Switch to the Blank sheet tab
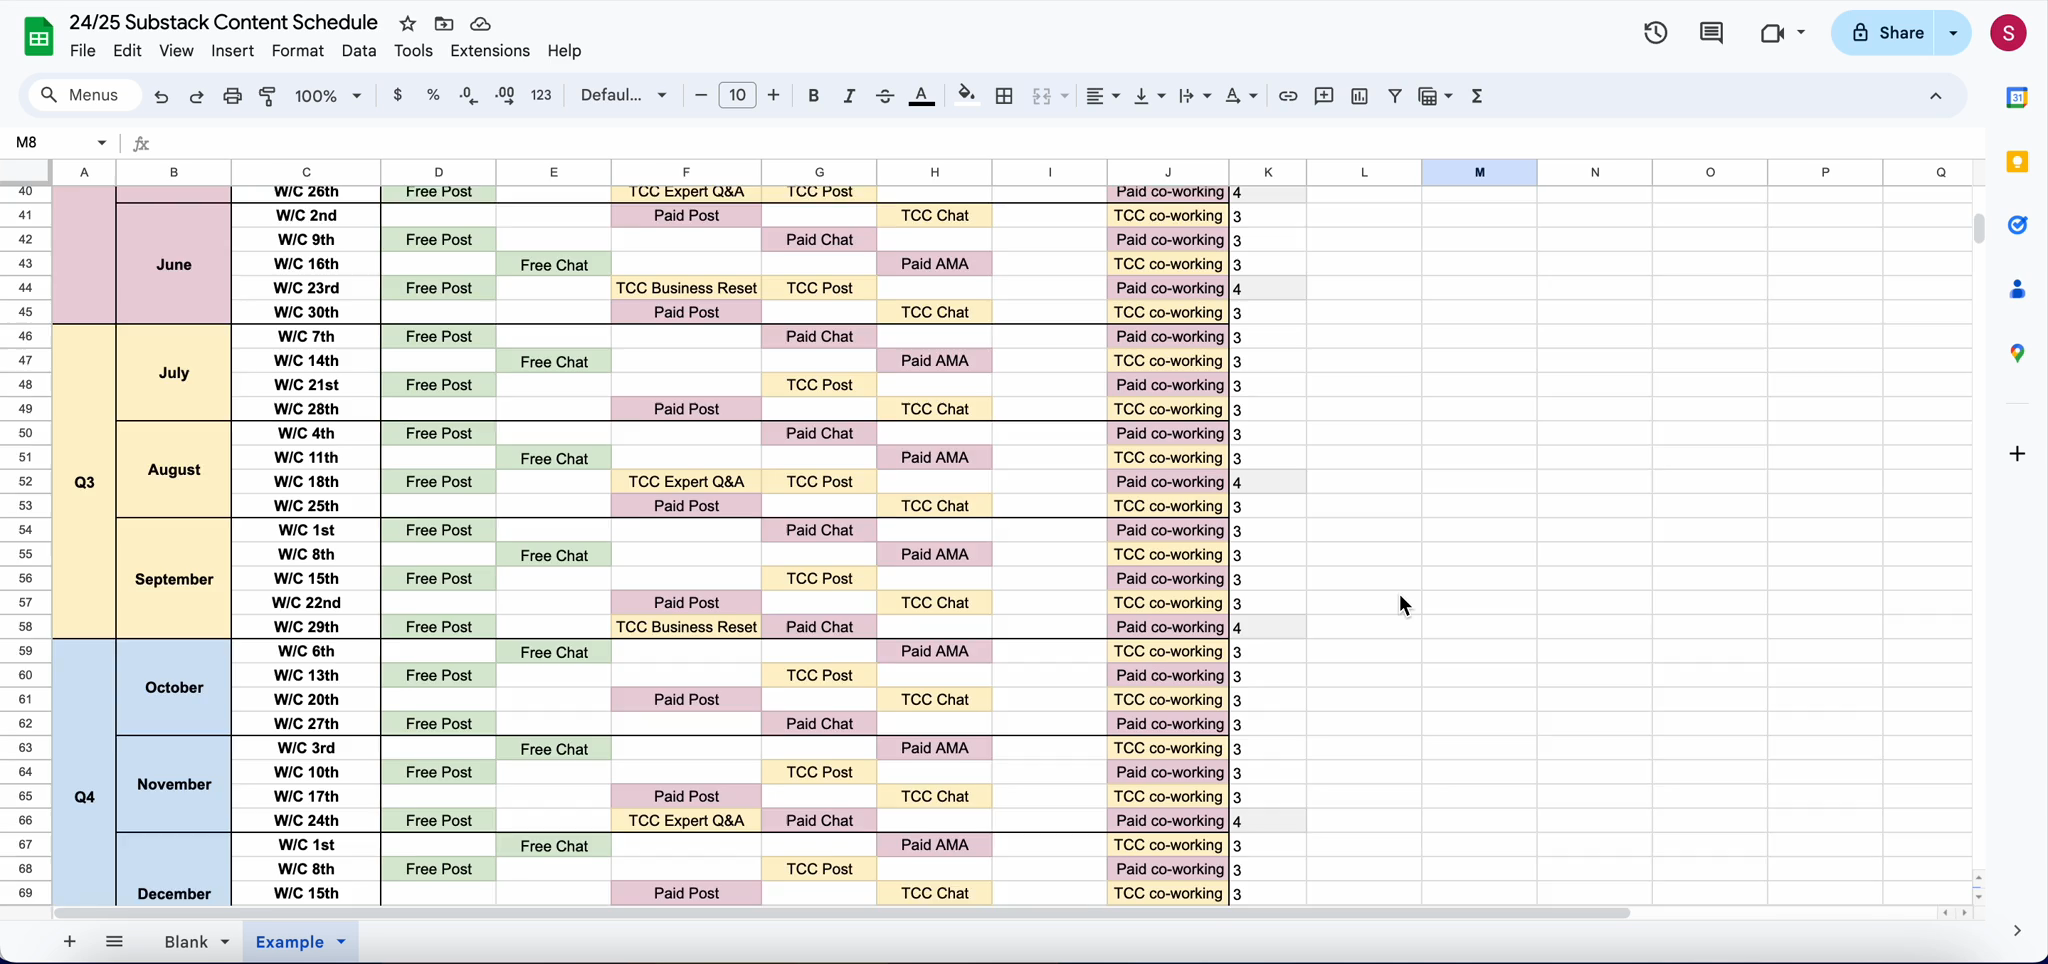The width and height of the screenshot is (2048, 964). coord(186,941)
